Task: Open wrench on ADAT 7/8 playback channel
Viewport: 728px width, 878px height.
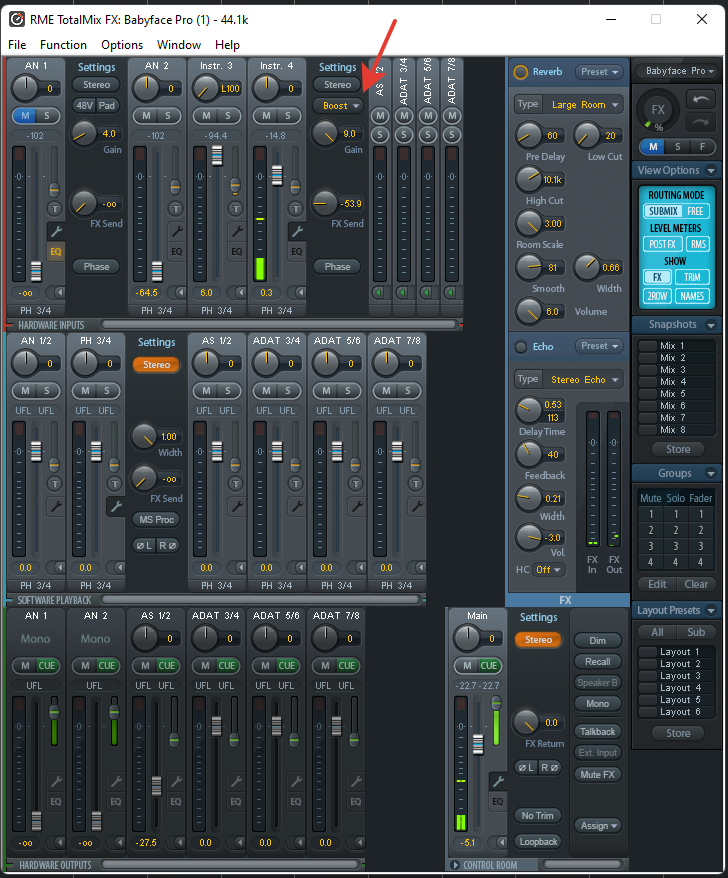Action: (x=416, y=506)
